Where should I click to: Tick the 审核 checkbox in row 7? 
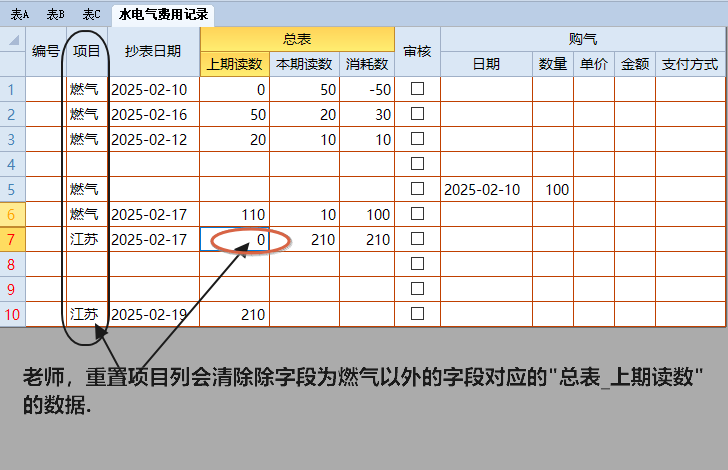pos(417,239)
